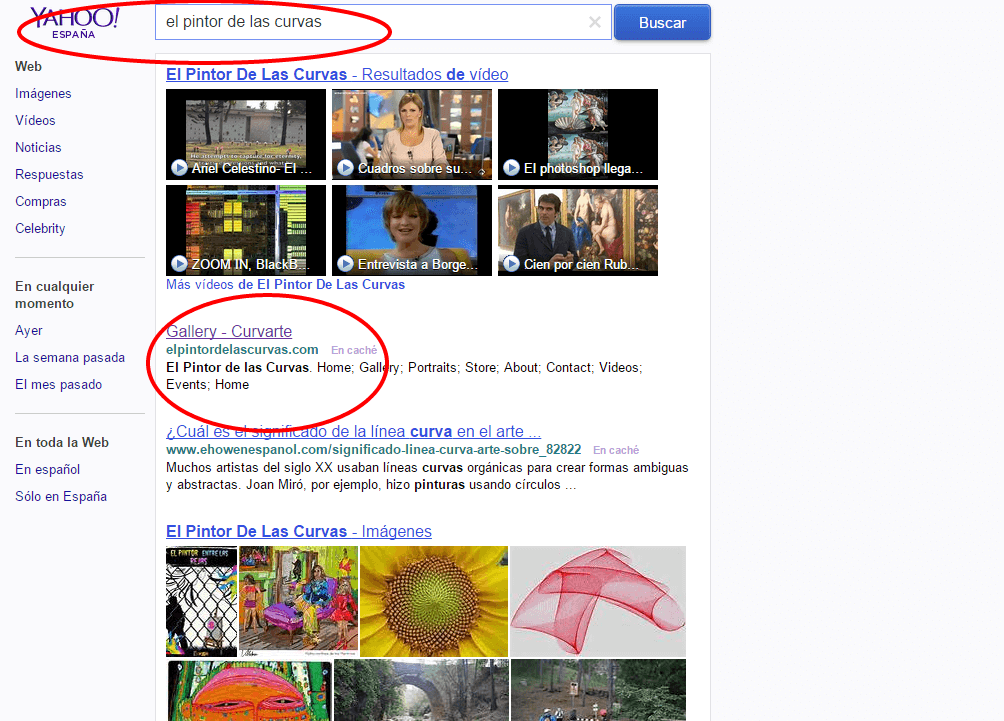
Task: Filter results to Sólo en España
Action: tap(61, 496)
